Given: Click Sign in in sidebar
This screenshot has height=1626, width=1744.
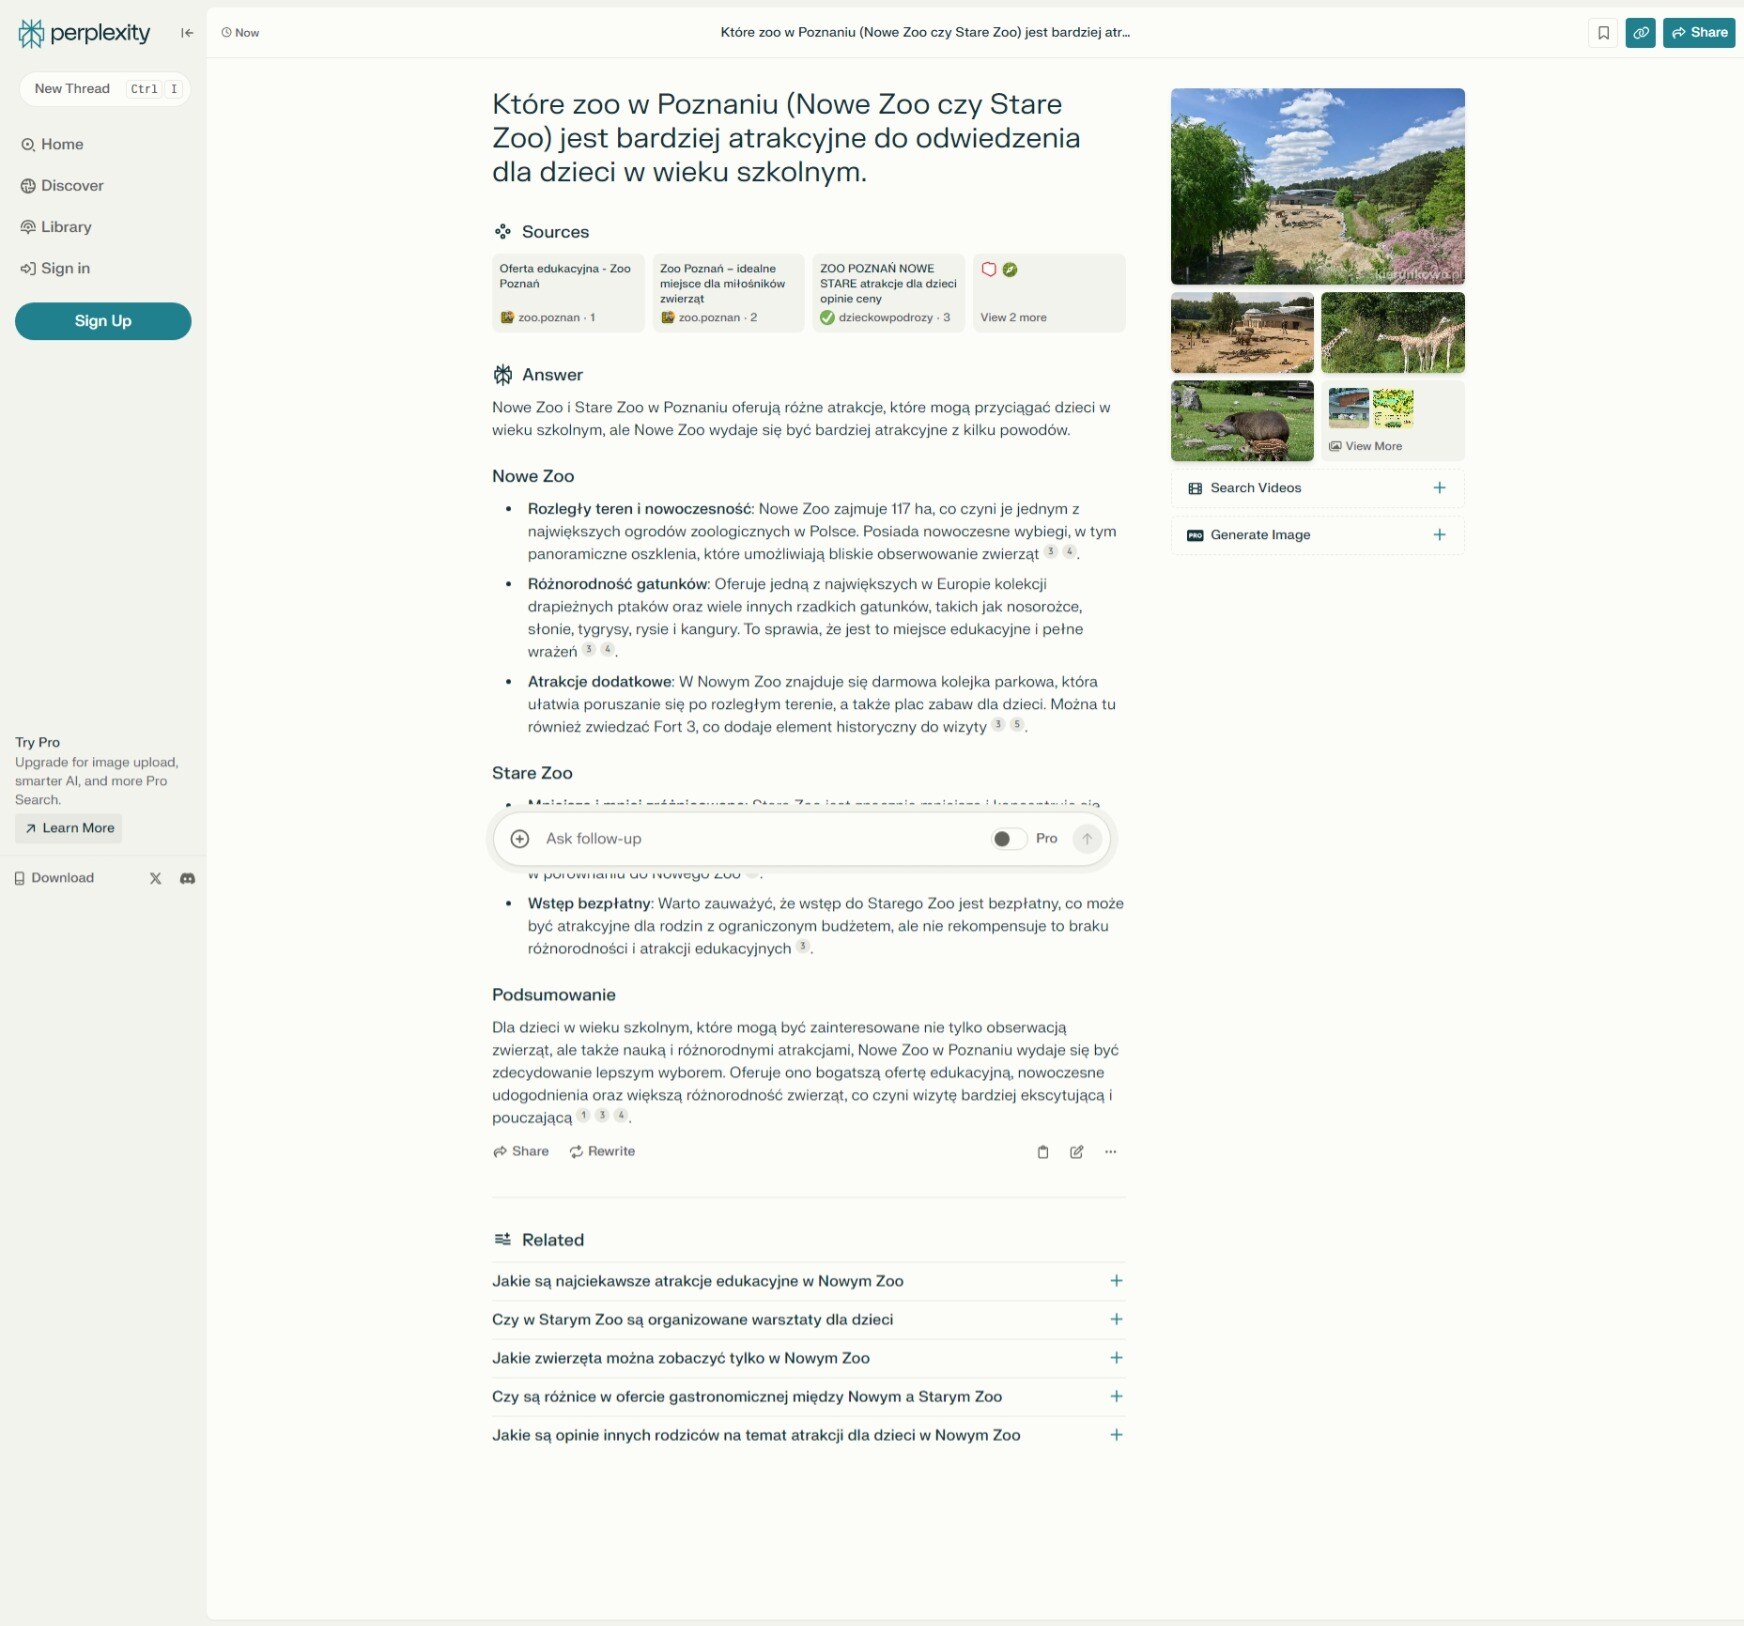Looking at the screenshot, I should pos(55,268).
